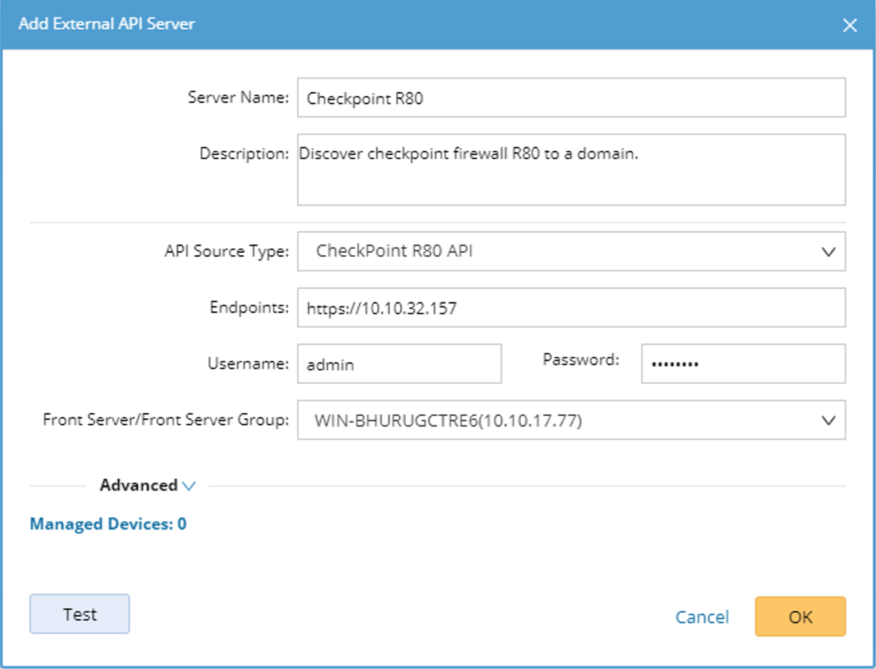The width and height of the screenshot is (876, 669).
Task: Click the "Server Name:" label text
Action: pyautogui.click(x=238, y=98)
